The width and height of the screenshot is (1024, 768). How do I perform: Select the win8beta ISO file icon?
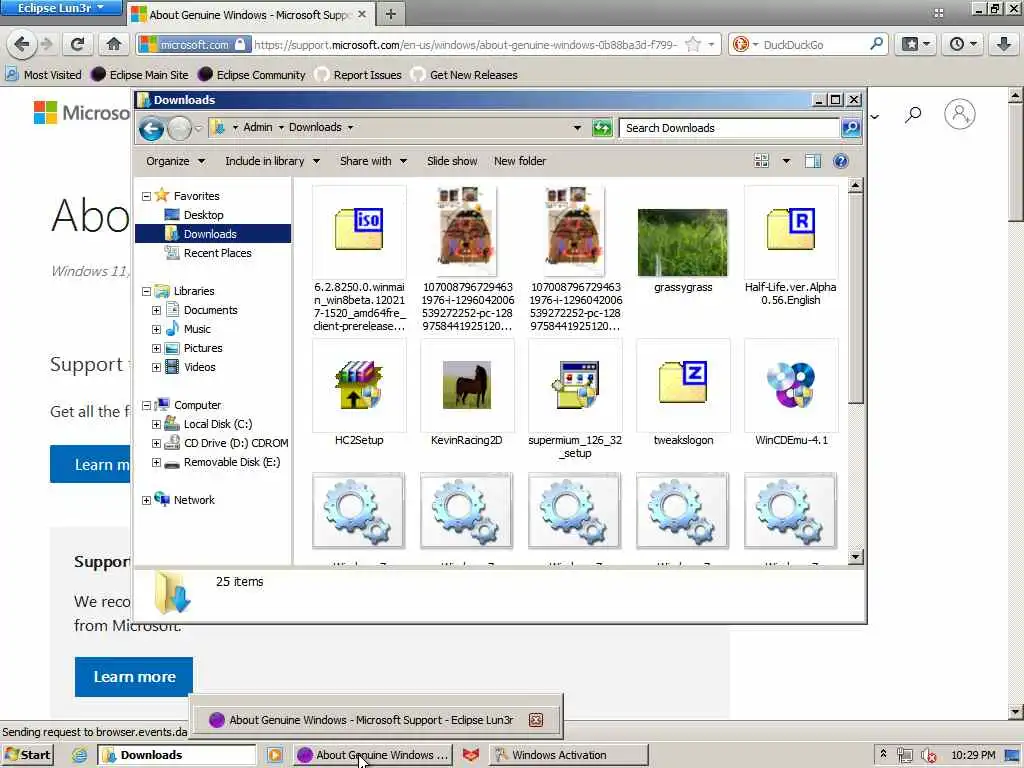click(x=359, y=230)
